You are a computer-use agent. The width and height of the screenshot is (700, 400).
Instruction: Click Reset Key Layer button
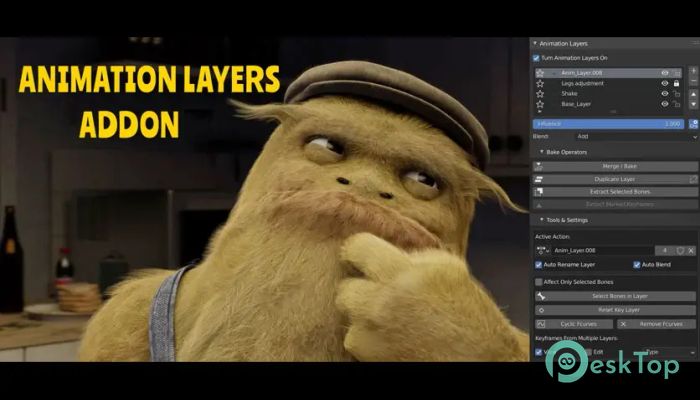[616, 310]
